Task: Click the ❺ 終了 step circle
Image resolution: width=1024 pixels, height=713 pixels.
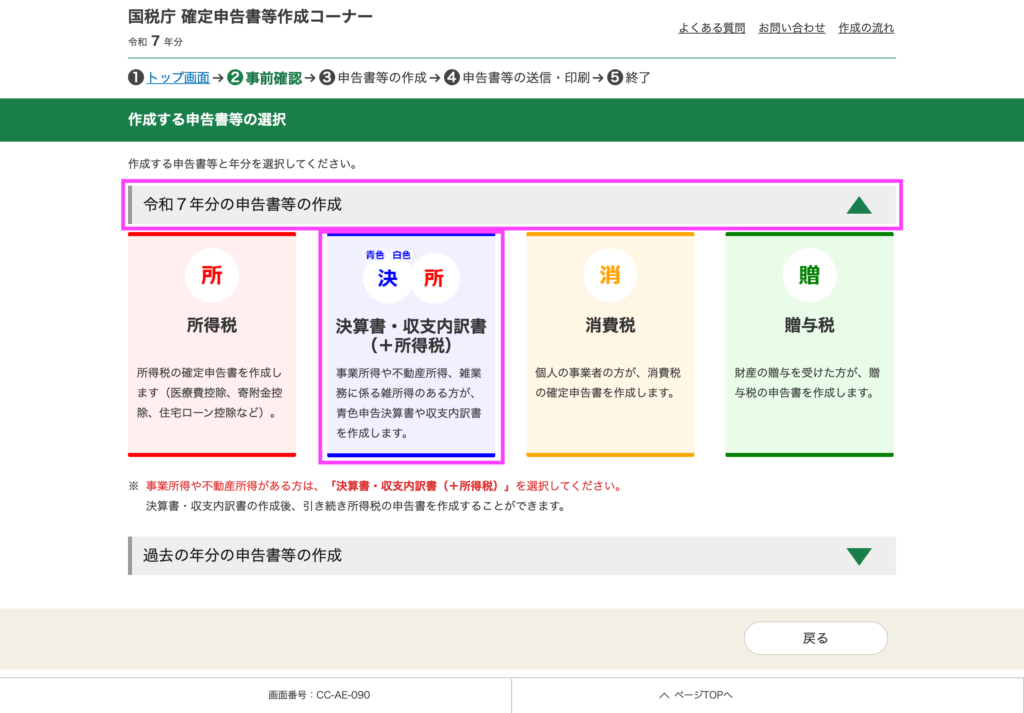Action: tap(614, 78)
